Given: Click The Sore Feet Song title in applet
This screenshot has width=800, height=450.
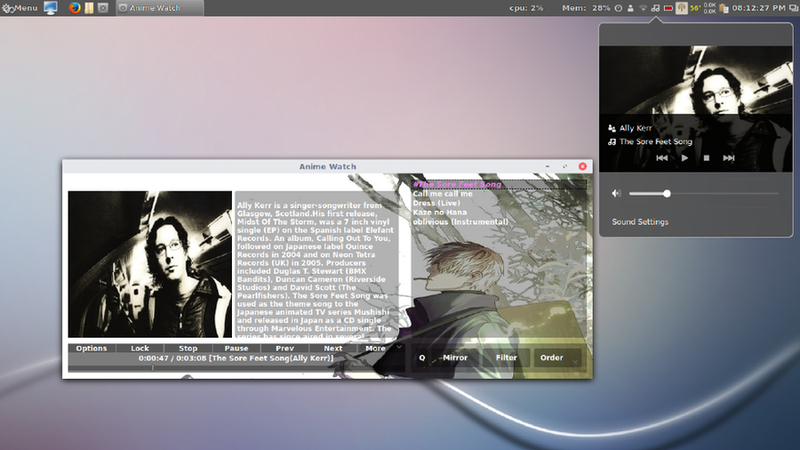Looking at the screenshot, I should point(656,141).
